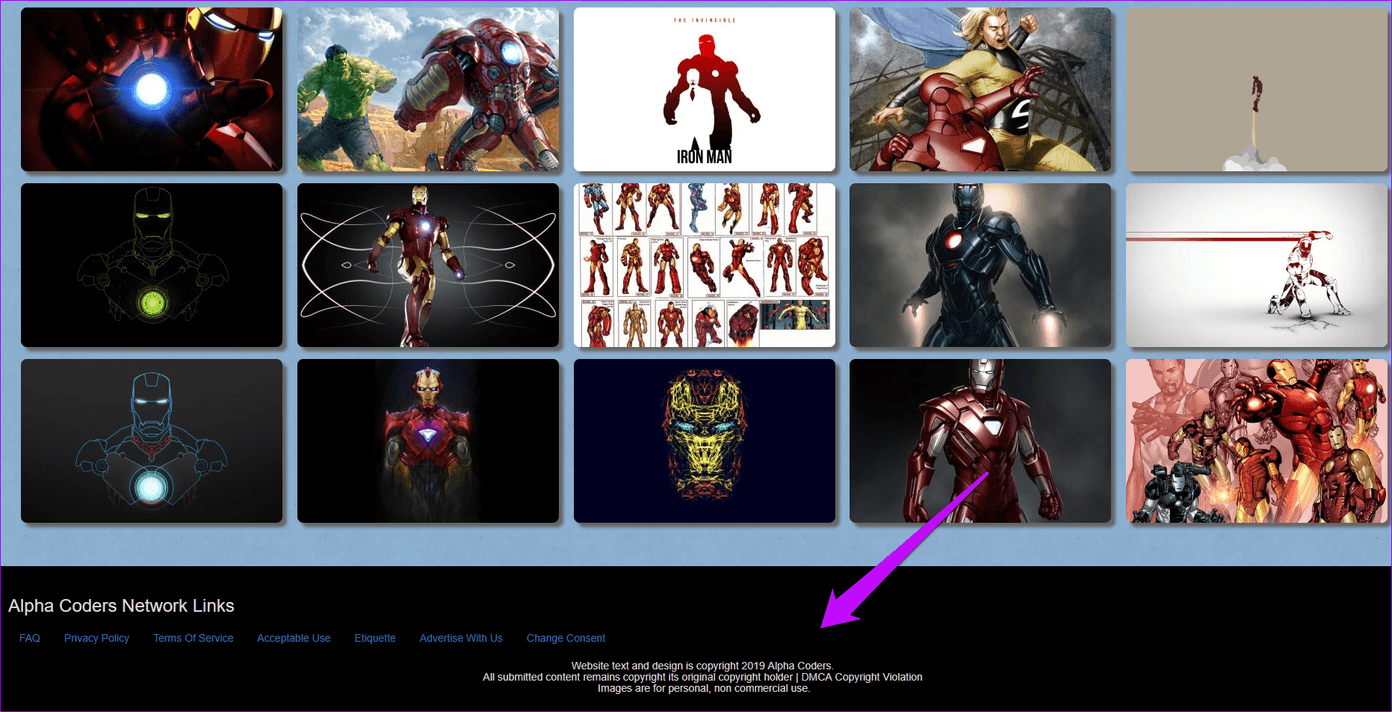
Task: Open the beige minimalist flying Iron Man wallpaper
Action: coord(1257,90)
